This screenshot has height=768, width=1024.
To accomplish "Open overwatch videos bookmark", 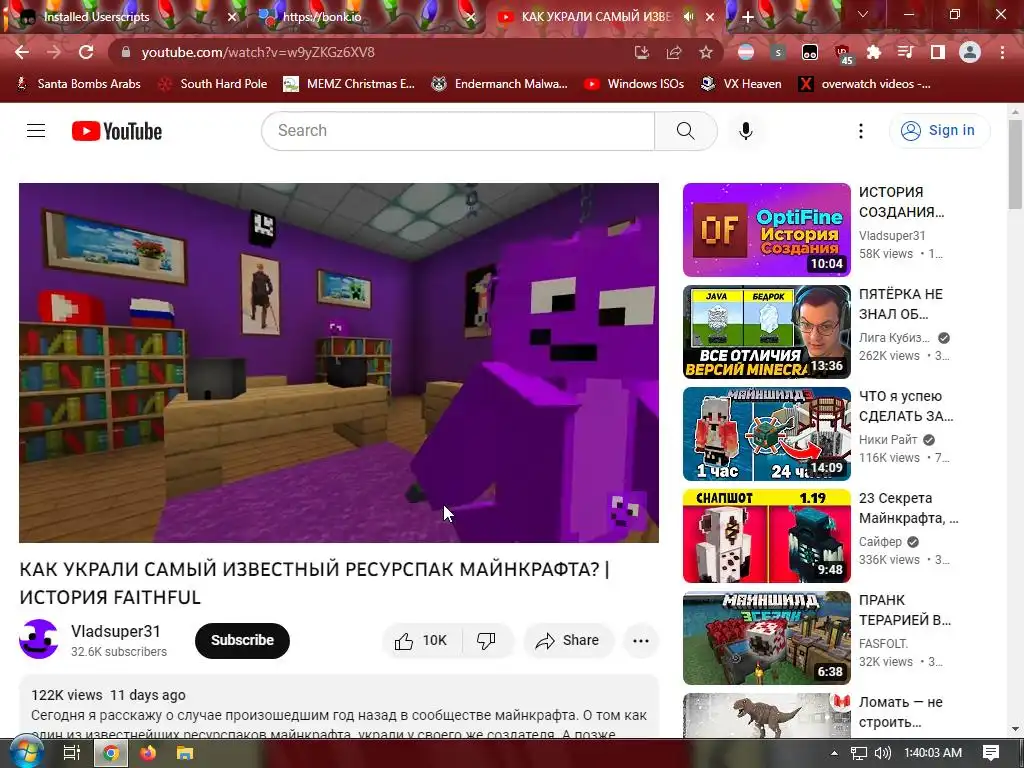I will (x=865, y=84).
